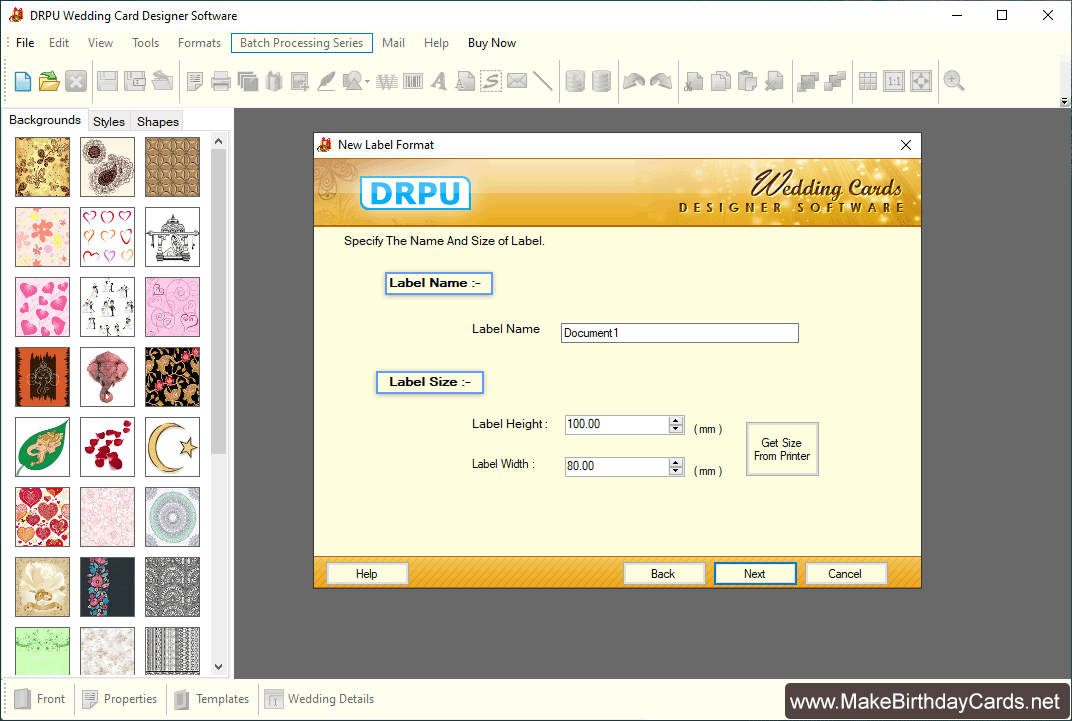This screenshot has height=721, width=1072.
Task: Open the Wedding Details bottom tab
Action: (x=320, y=698)
